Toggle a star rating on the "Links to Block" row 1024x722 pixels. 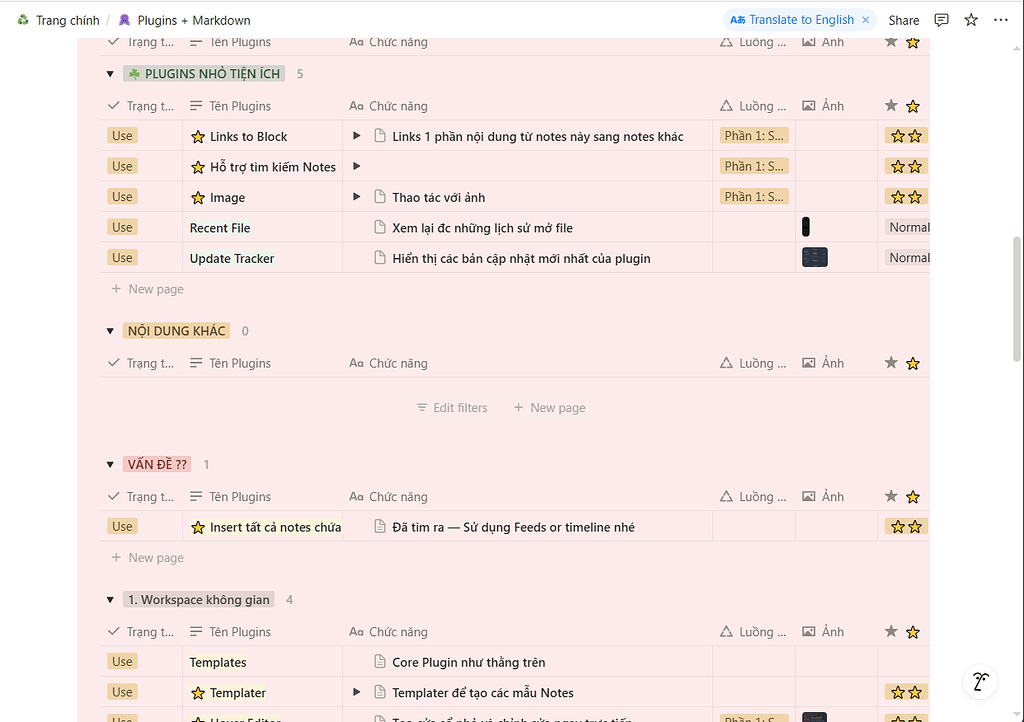click(x=905, y=135)
